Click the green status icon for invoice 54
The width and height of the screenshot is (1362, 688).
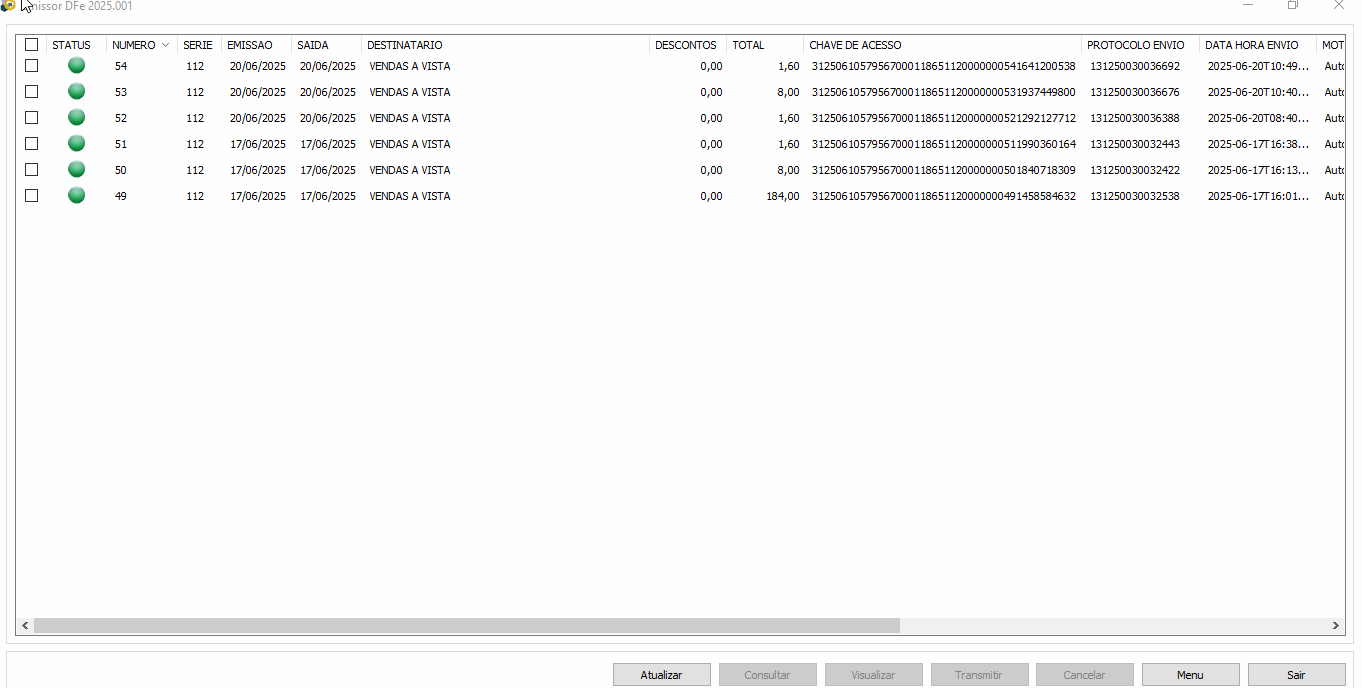(76, 66)
